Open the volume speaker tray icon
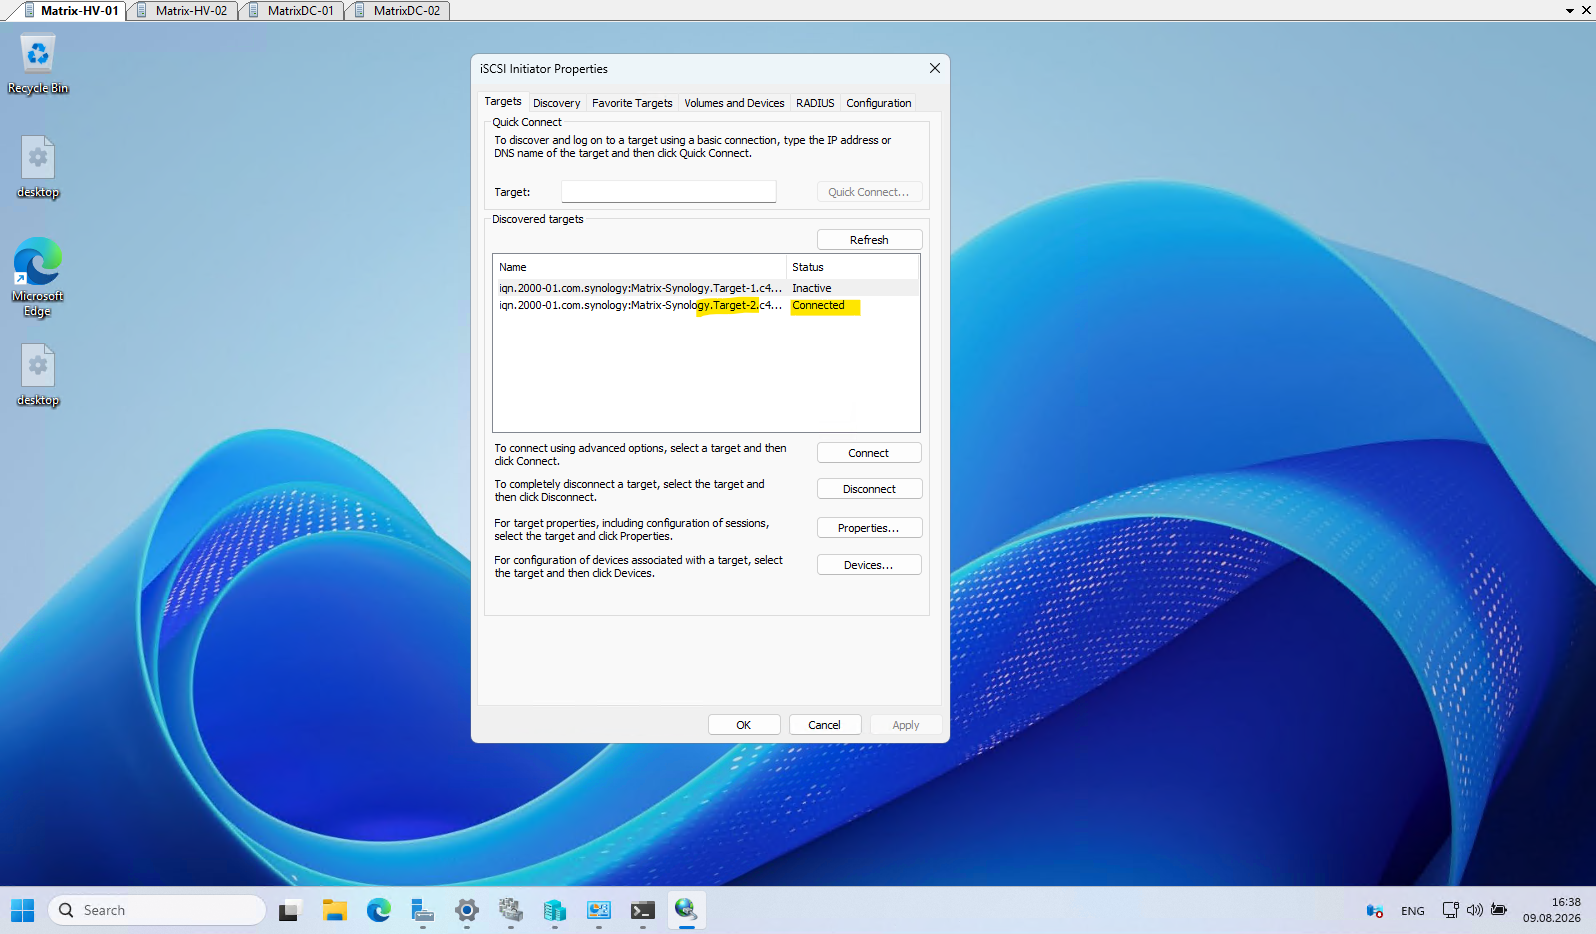 click(1474, 910)
